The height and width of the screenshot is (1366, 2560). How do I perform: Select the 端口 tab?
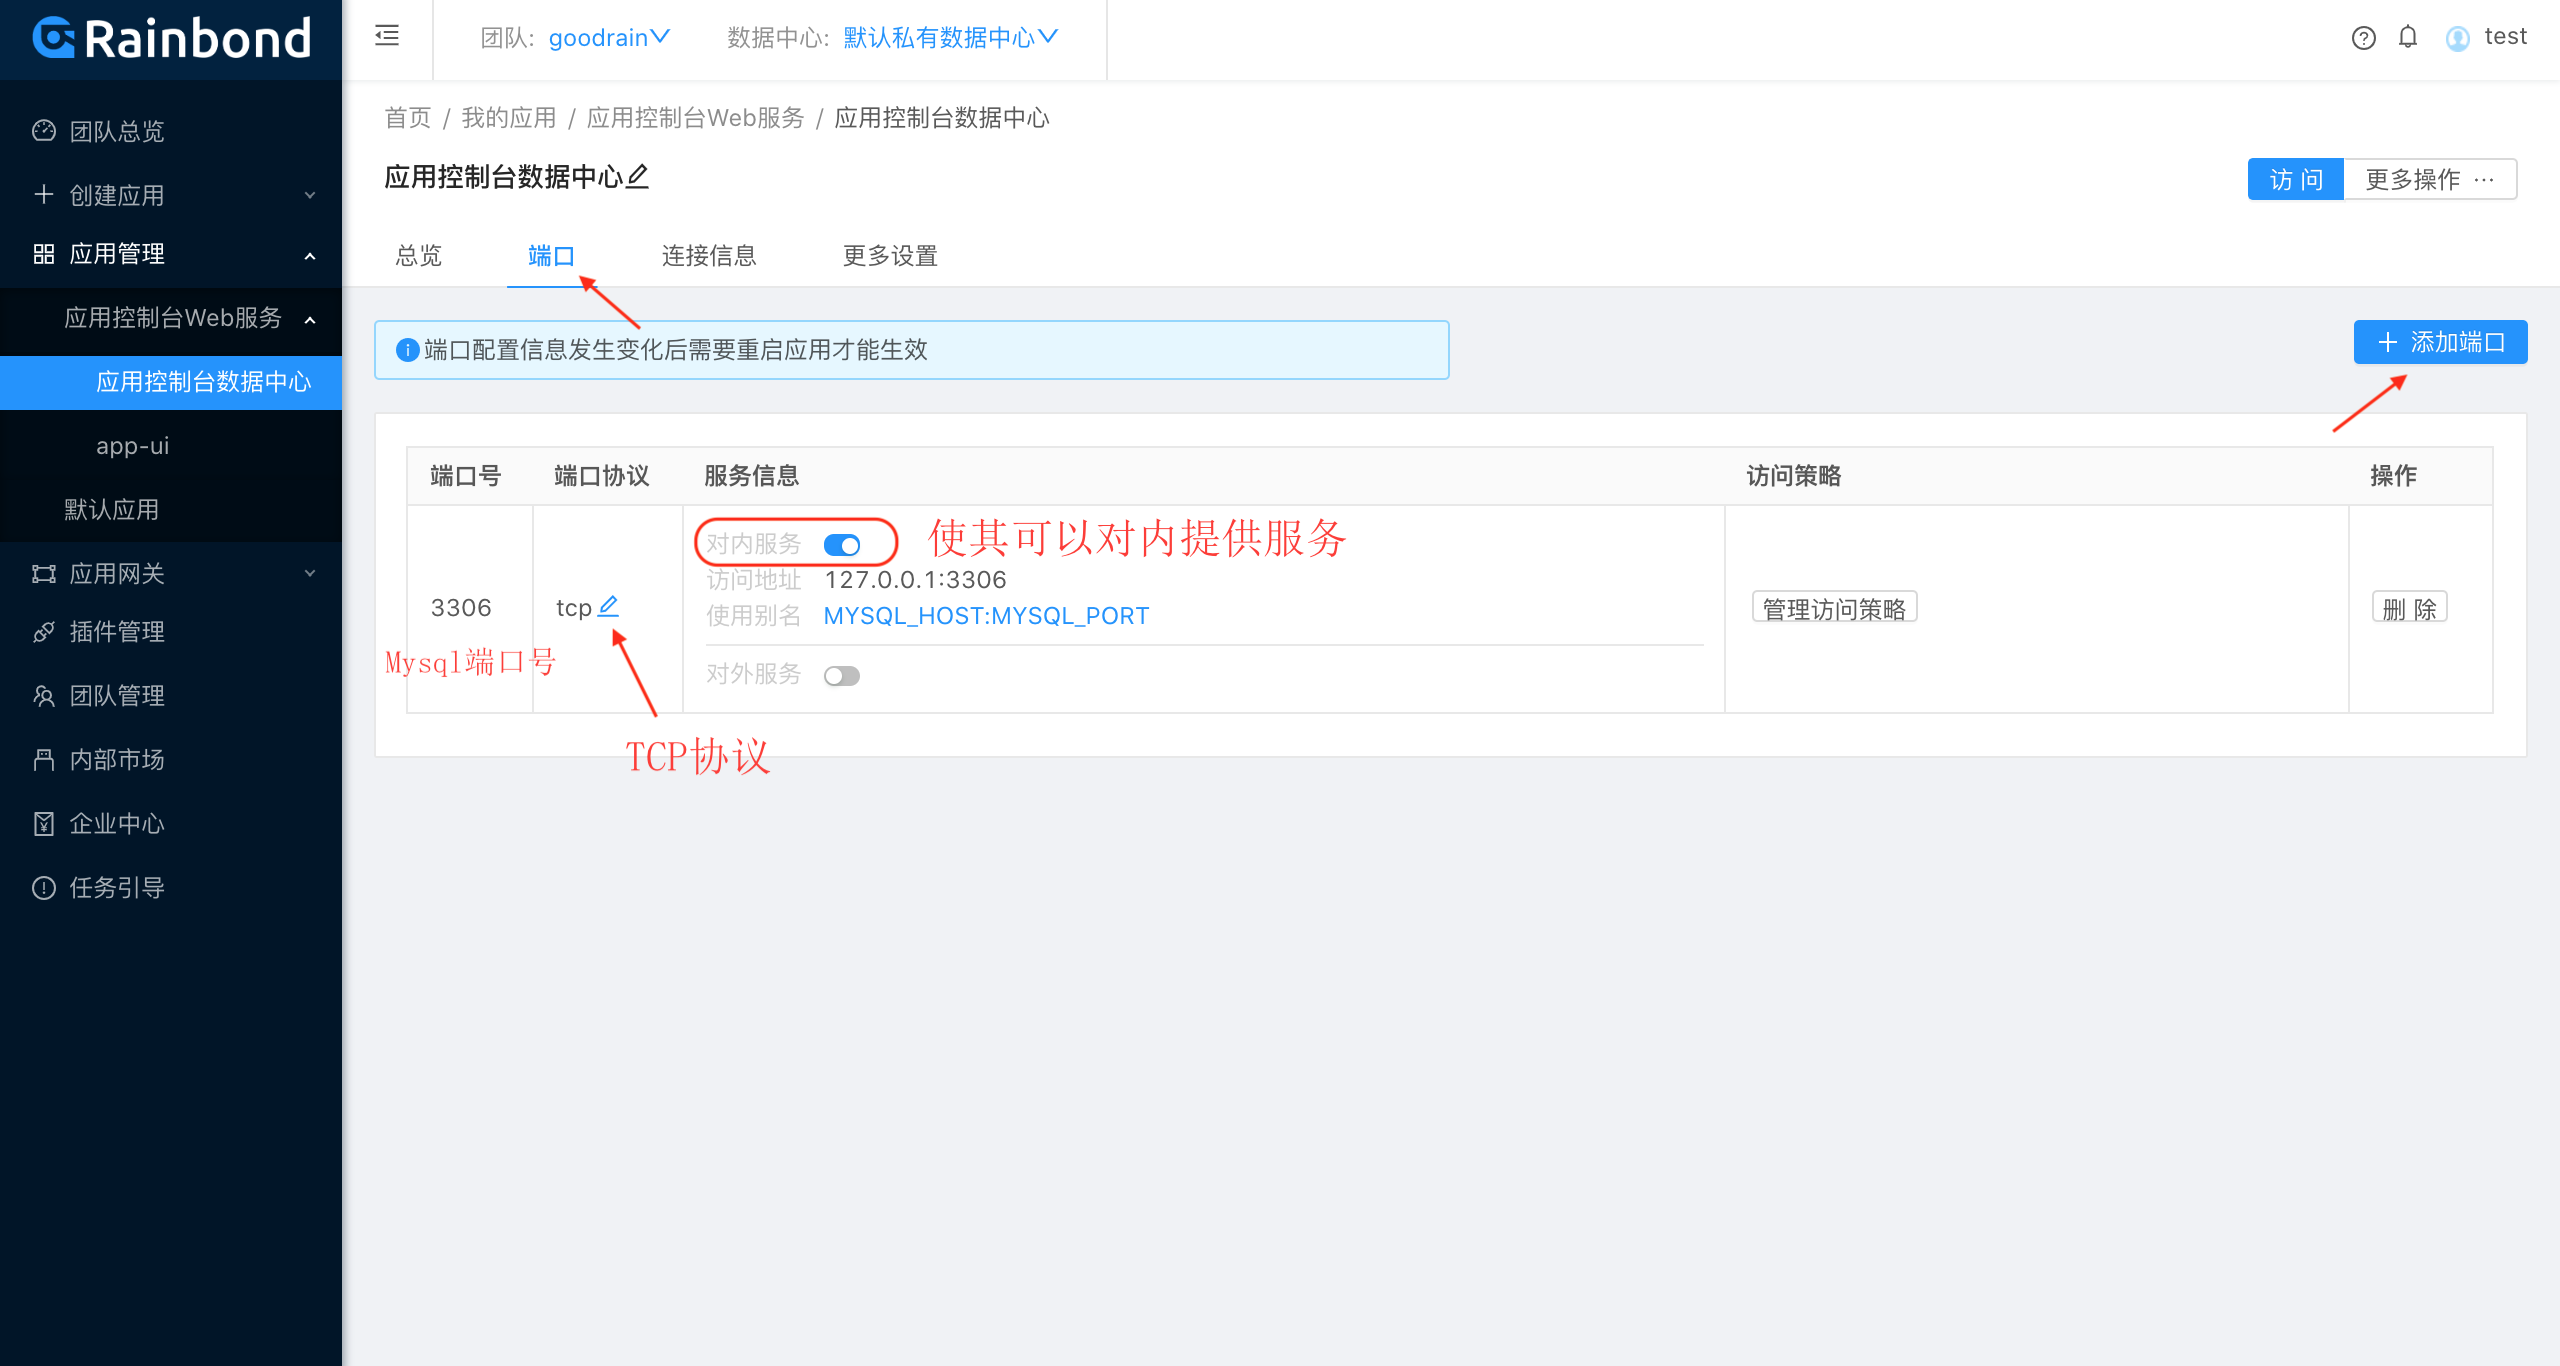tap(551, 256)
